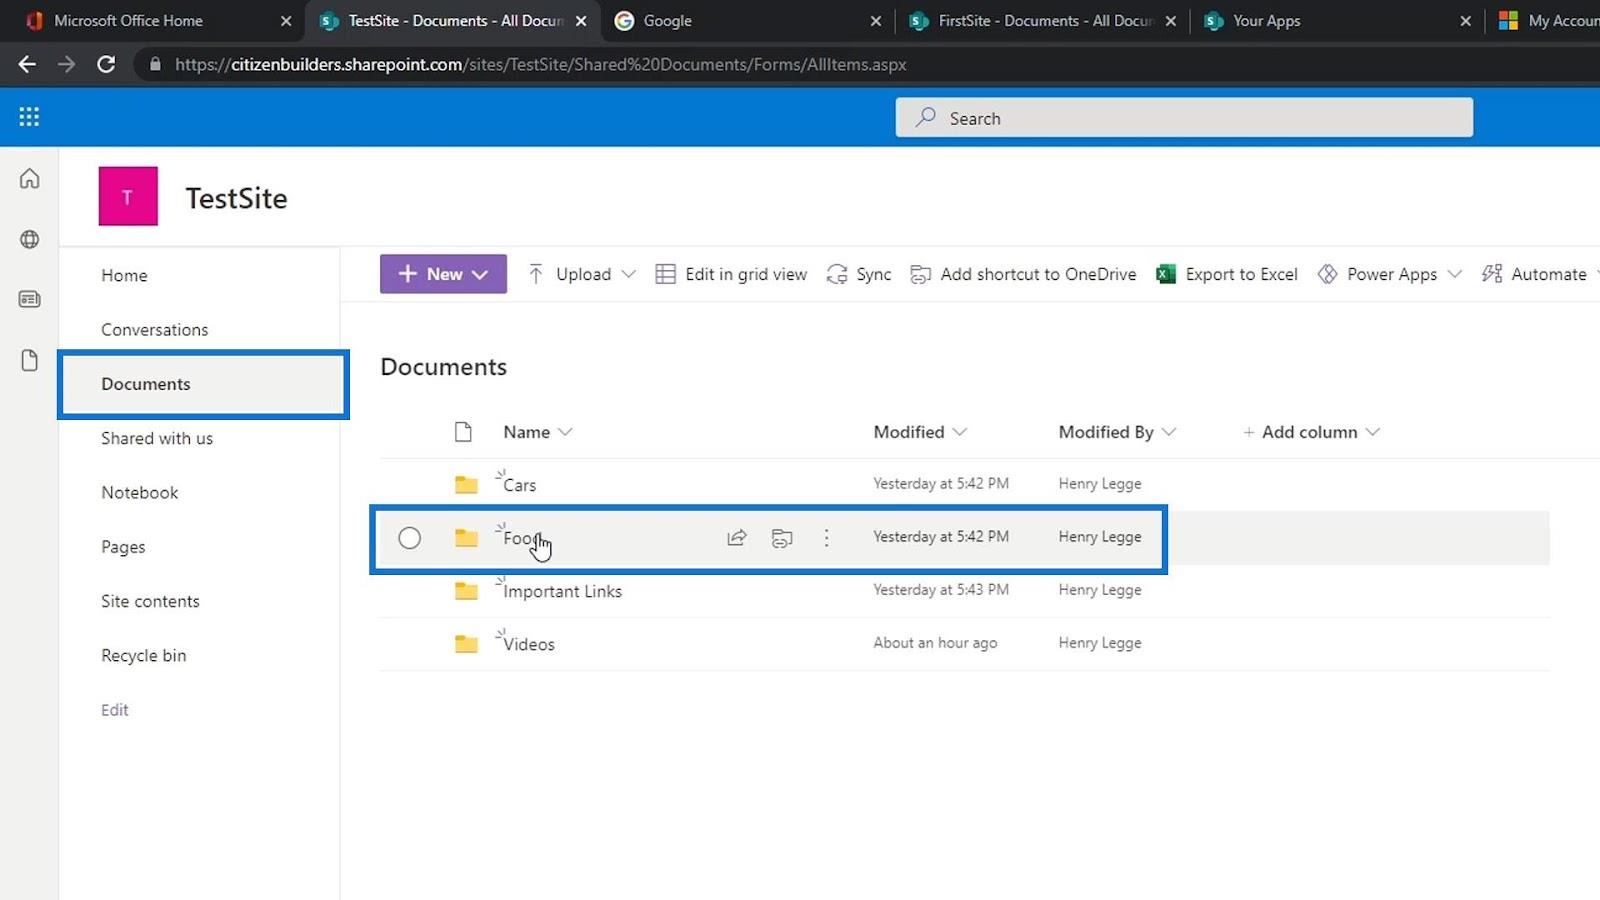Click the Edit link under navigation

(x=115, y=710)
